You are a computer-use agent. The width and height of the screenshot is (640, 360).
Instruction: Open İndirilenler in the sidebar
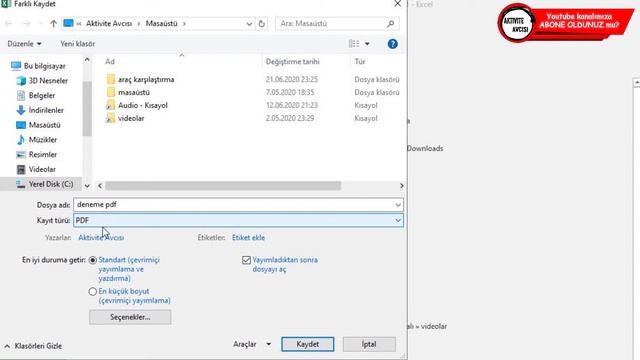click(40, 110)
